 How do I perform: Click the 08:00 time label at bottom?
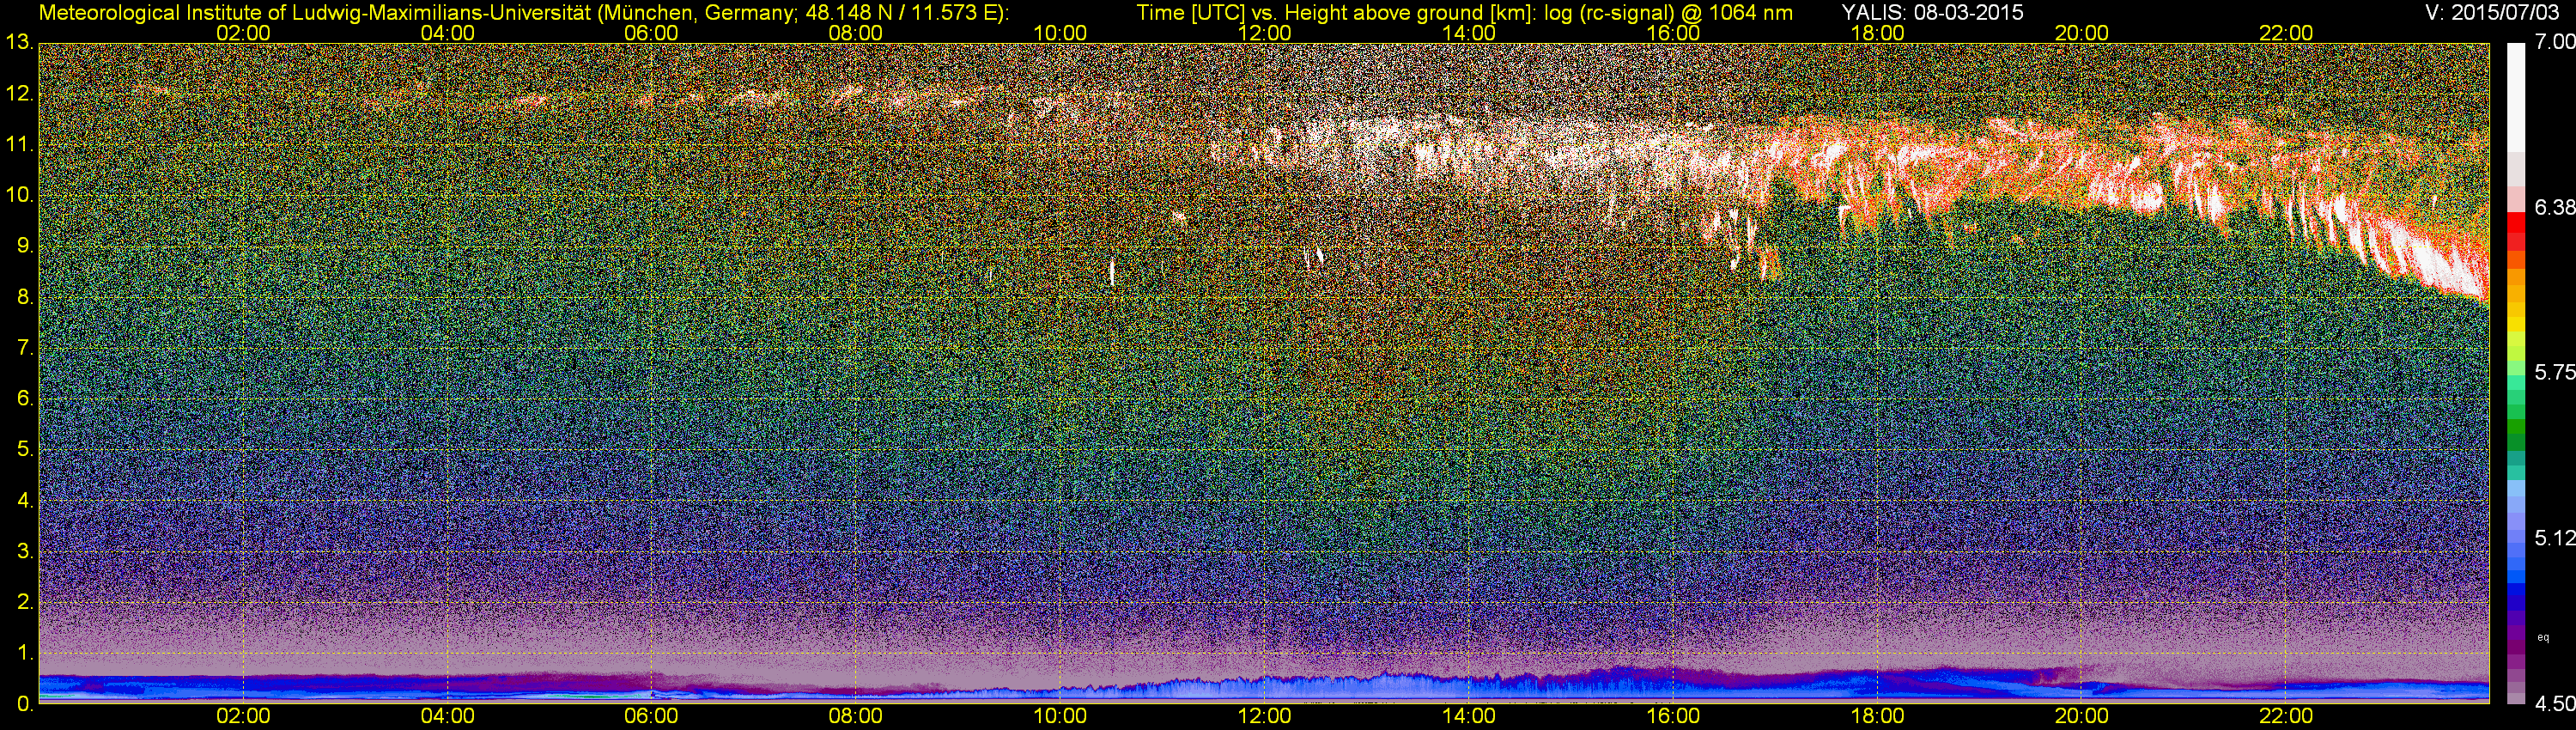(x=856, y=716)
